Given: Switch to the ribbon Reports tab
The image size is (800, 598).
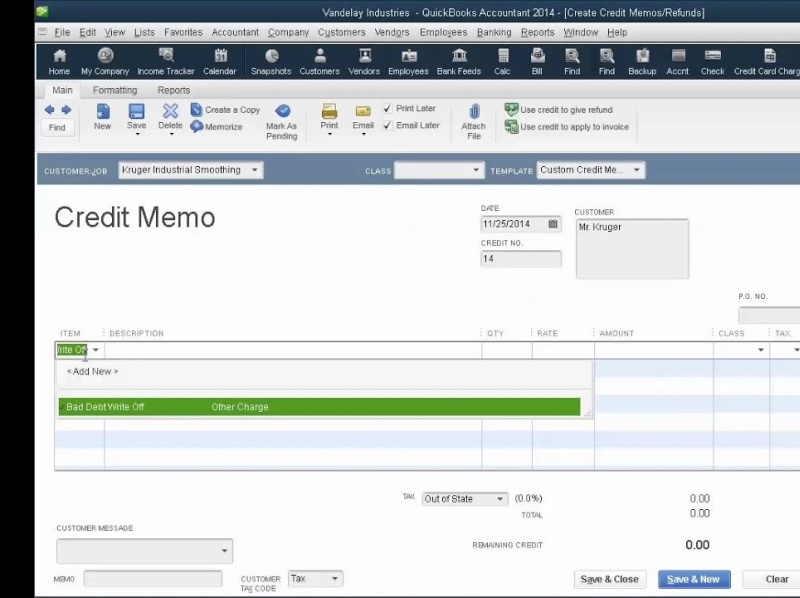Looking at the screenshot, I should [173, 90].
